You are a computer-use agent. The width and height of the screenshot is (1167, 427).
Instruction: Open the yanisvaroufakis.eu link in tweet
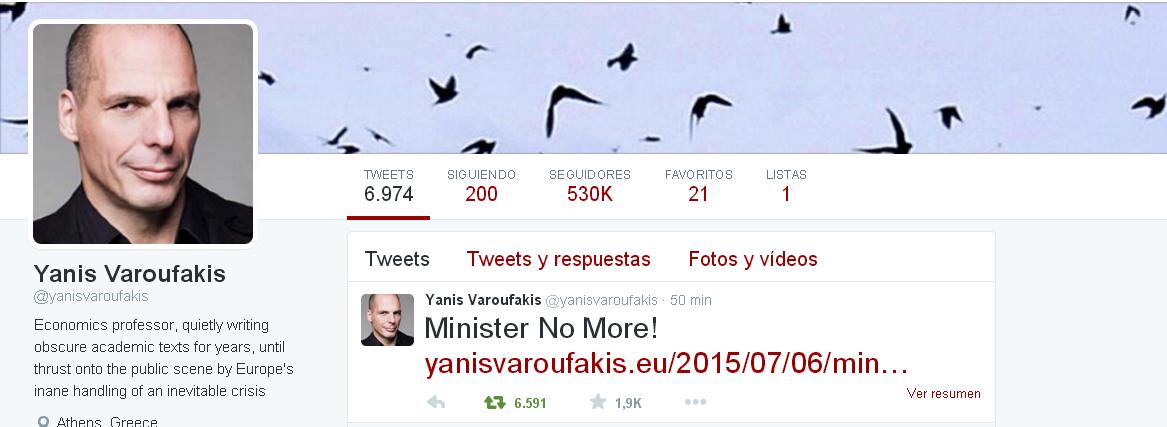pos(667,365)
